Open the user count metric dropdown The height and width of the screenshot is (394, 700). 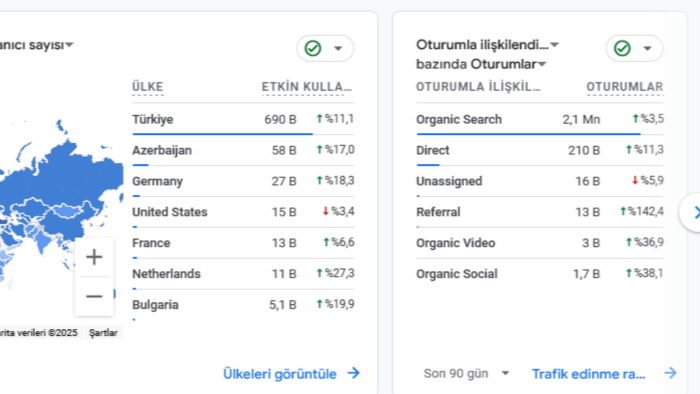(x=37, y=45)
